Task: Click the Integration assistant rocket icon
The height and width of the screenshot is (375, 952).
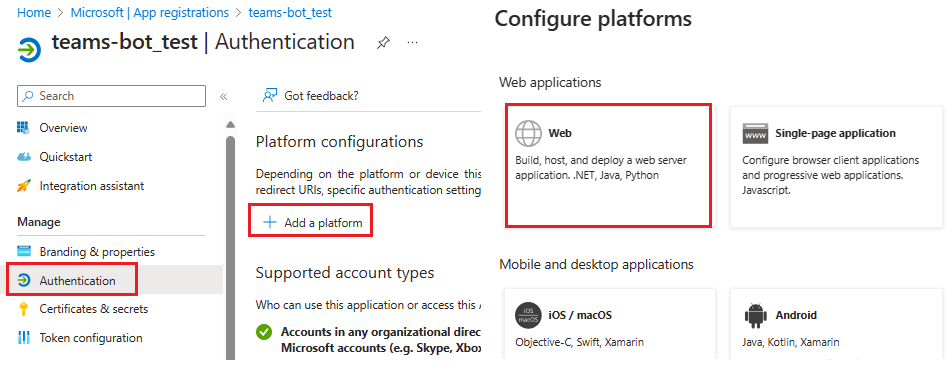Action: [x=24, y=186]
